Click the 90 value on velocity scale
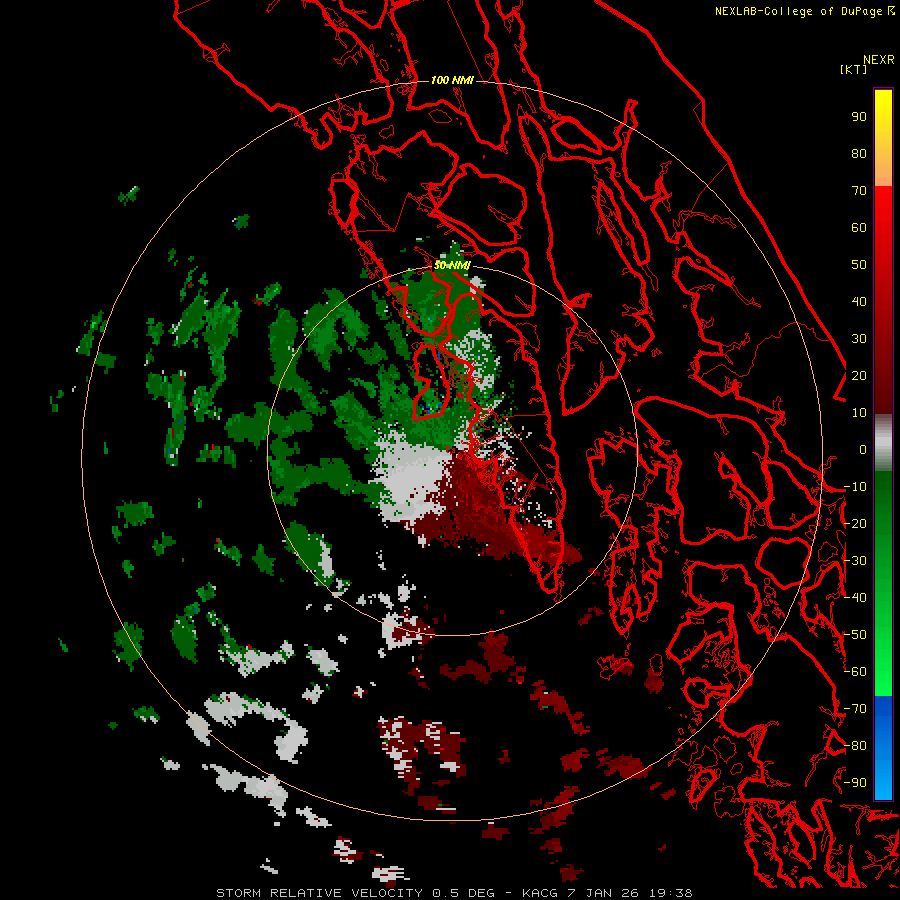 (x=859, y=117)
